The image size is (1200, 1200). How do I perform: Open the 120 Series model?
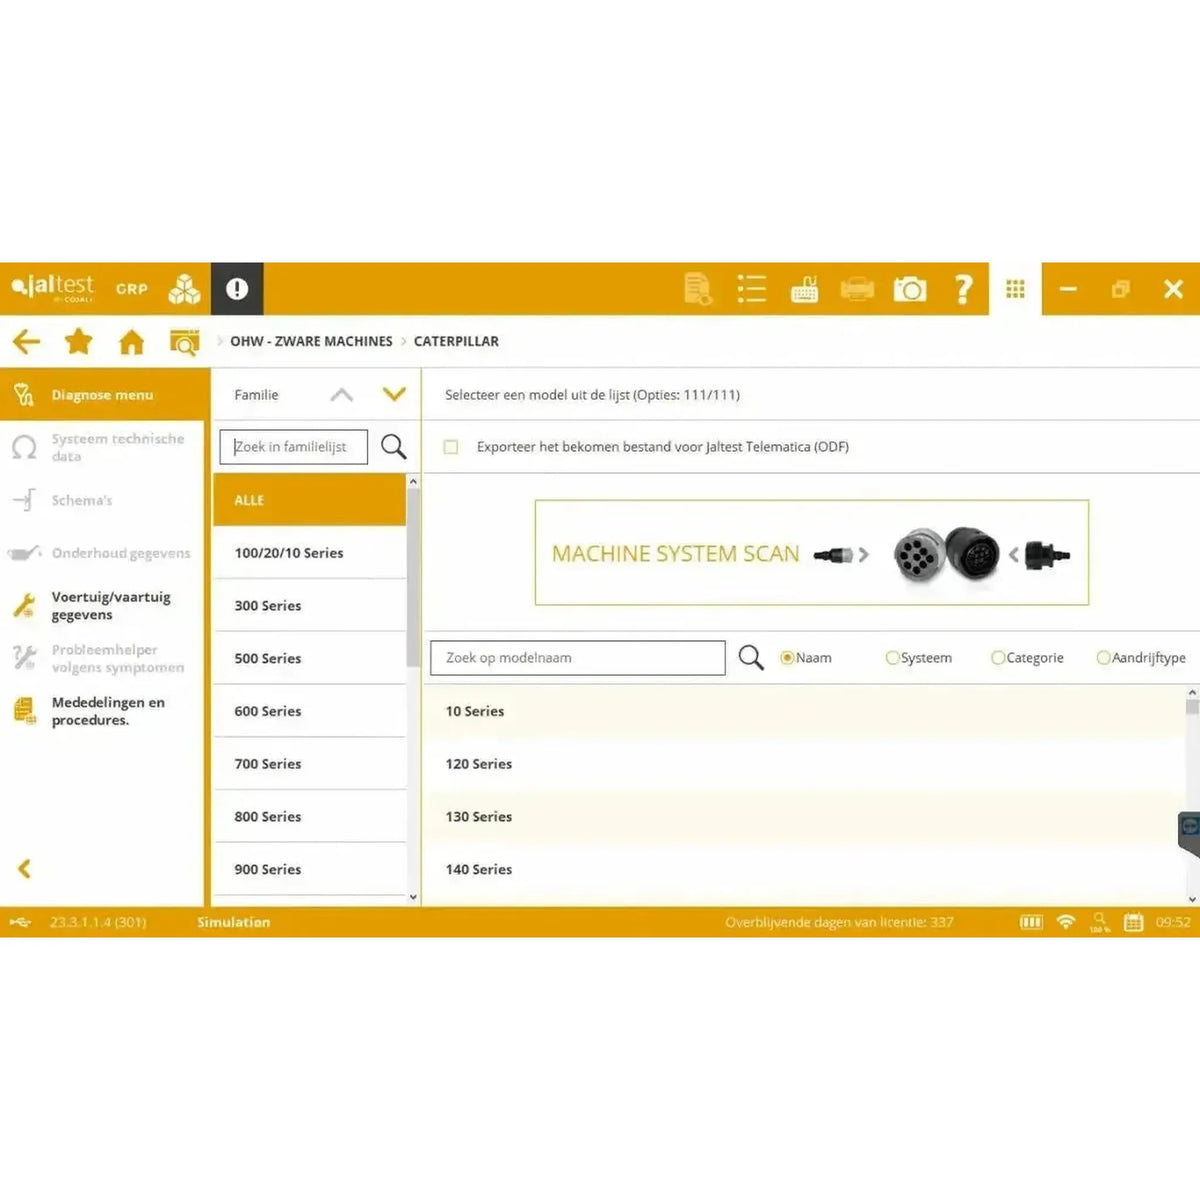click(x=805, y=764)
